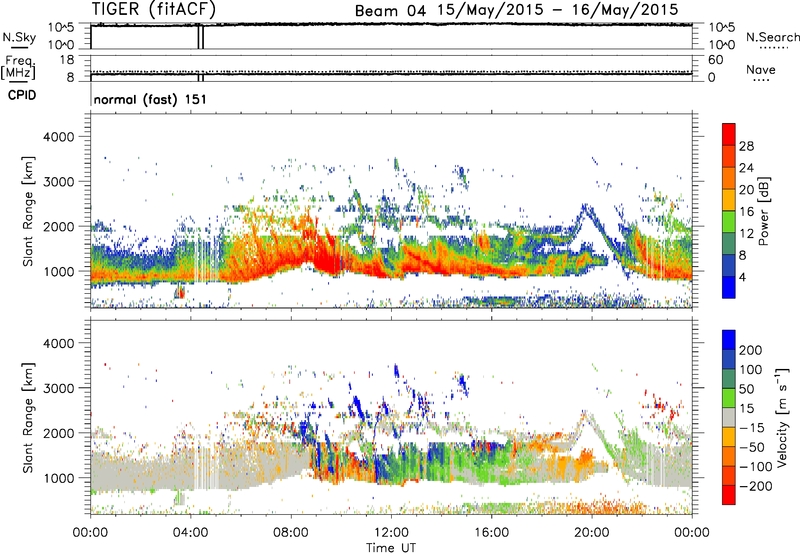Click the triangular echo peak near 20:00 in the power plot

[586, 208]
